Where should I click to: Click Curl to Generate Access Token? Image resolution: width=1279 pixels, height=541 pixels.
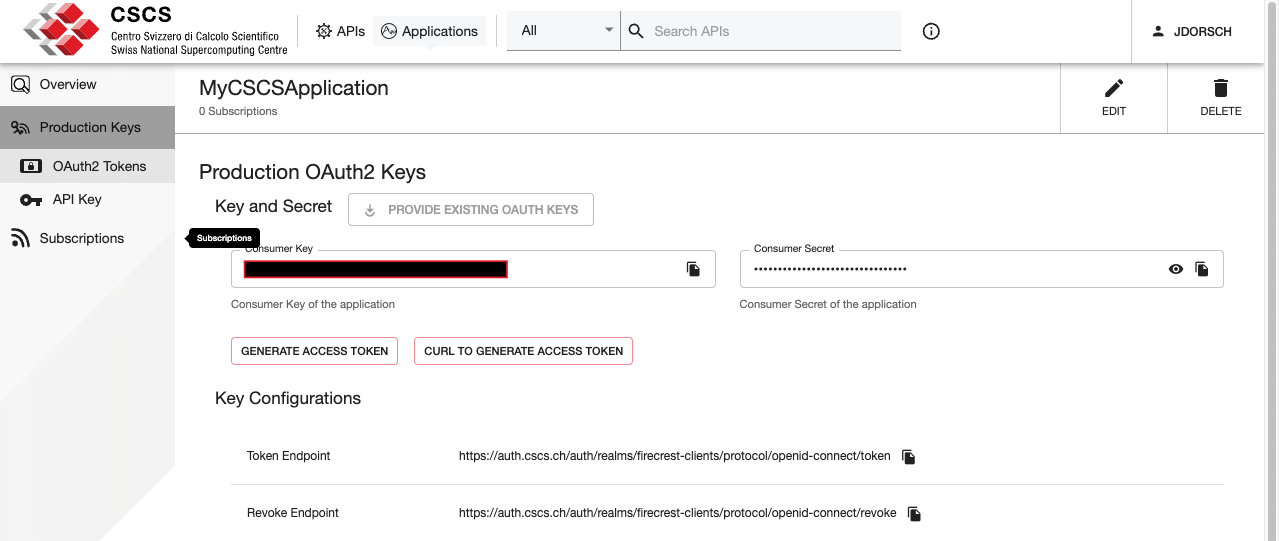(523, 351)
